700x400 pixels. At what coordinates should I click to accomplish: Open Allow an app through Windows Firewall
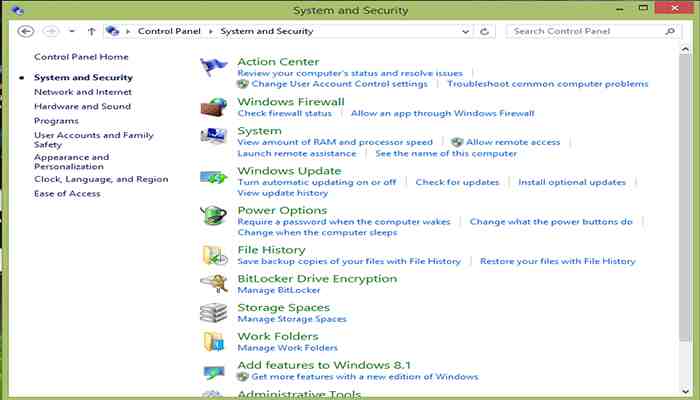(x=442, y=113)
